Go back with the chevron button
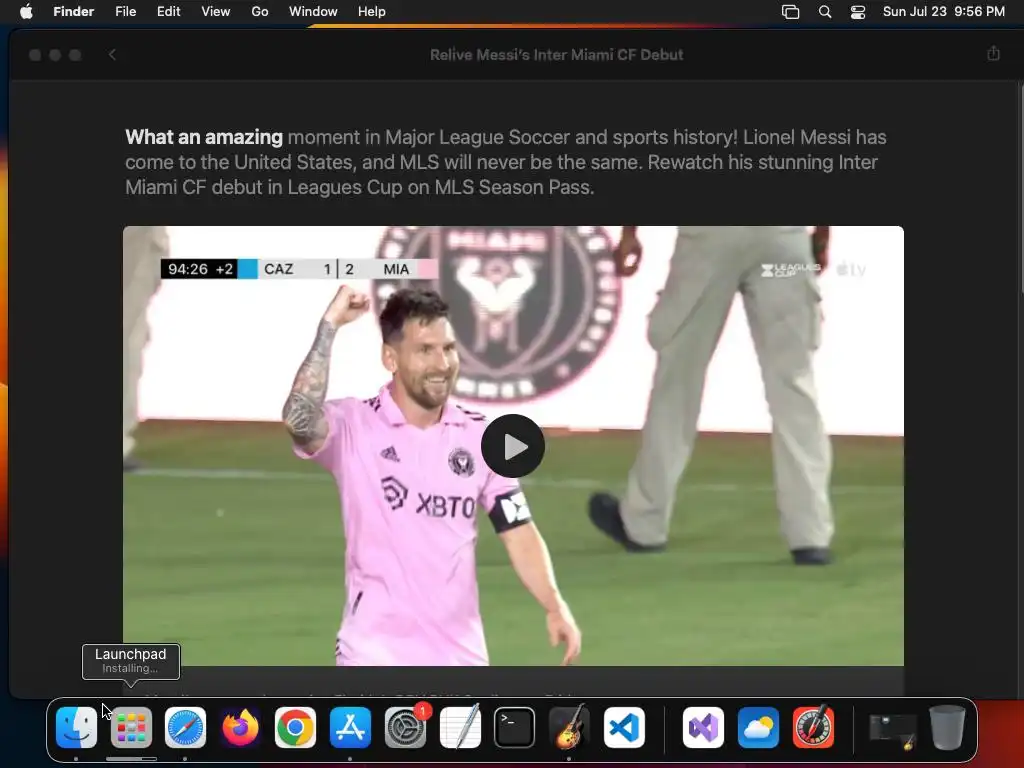Viewport: 1024px width, 768px height. tap(112, 55)
